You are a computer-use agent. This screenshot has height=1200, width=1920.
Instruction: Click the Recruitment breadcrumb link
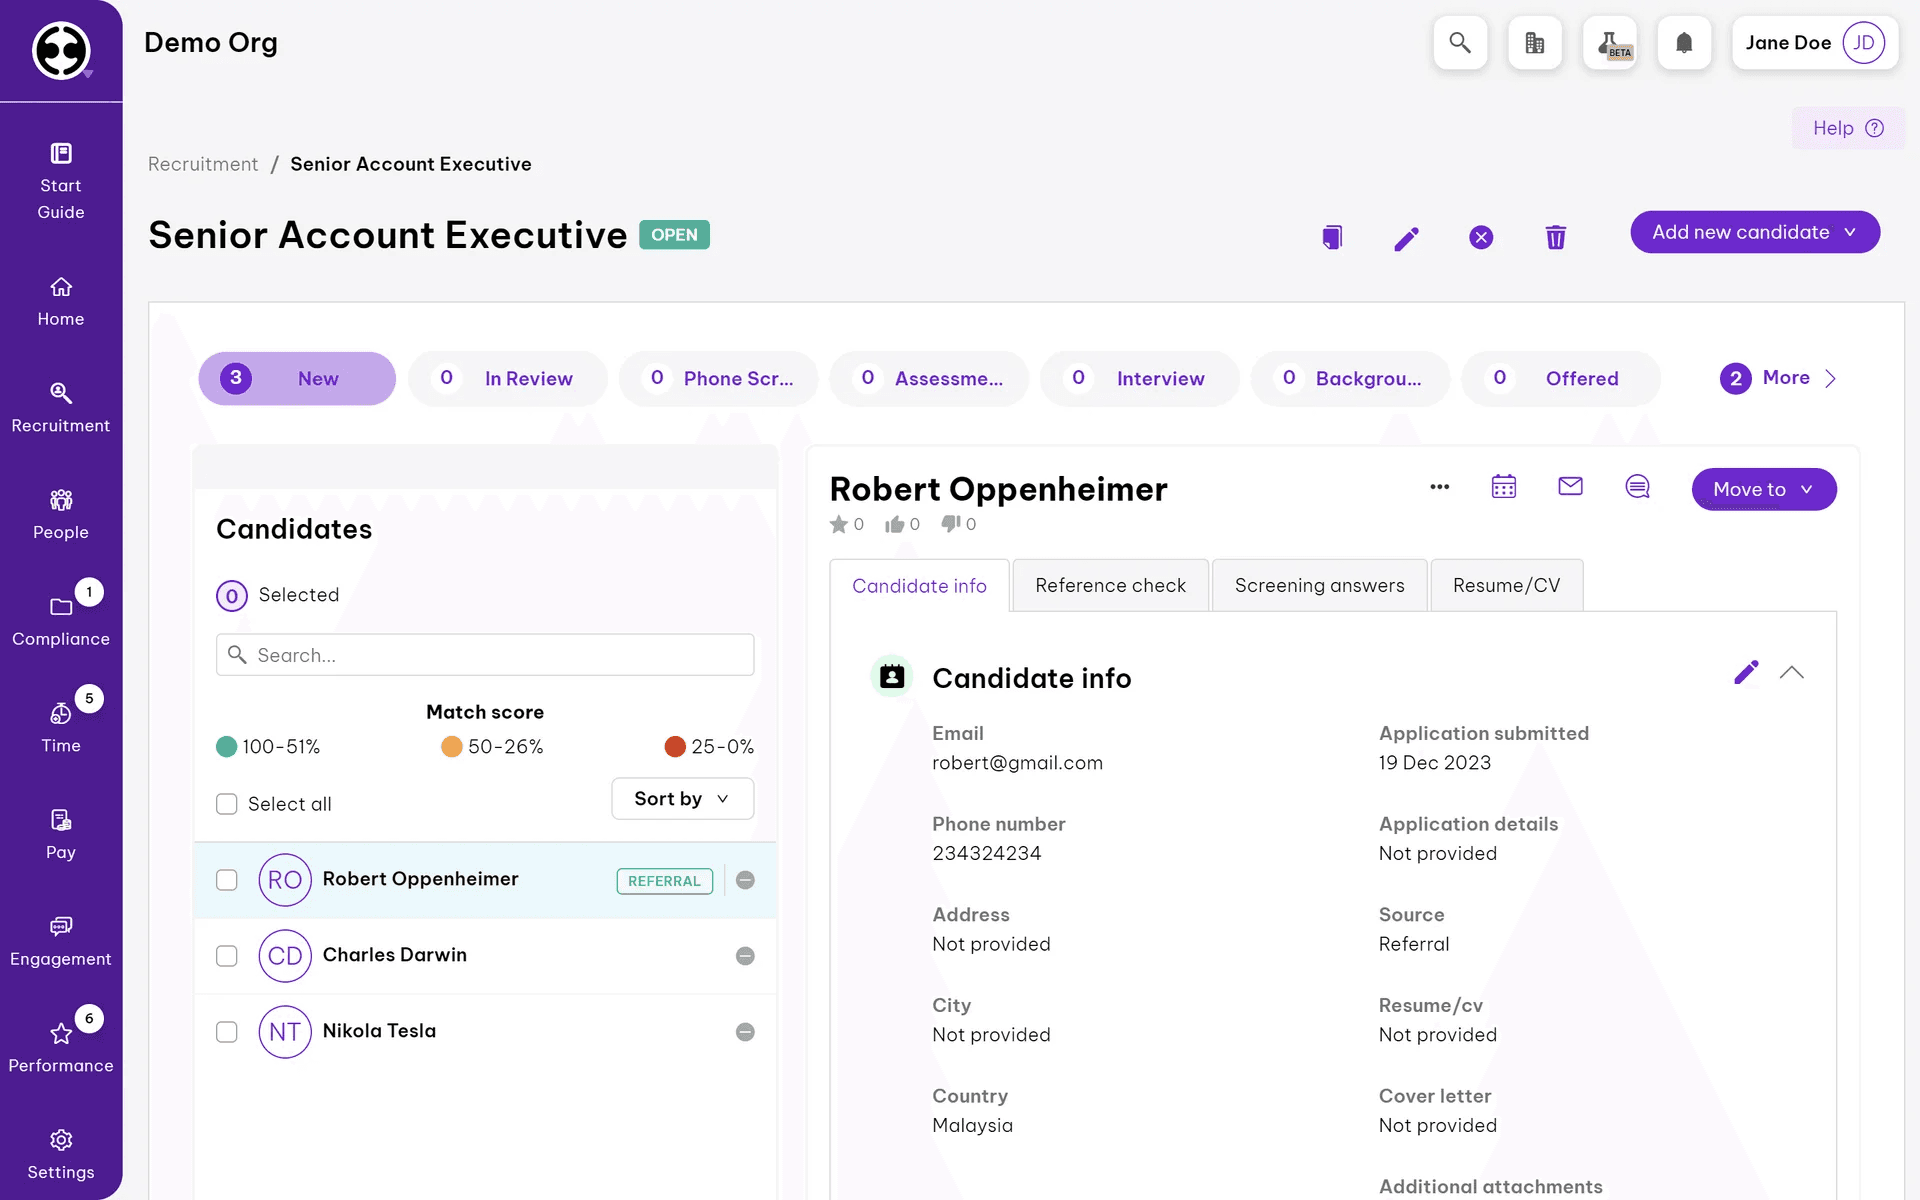pos(203,164)
